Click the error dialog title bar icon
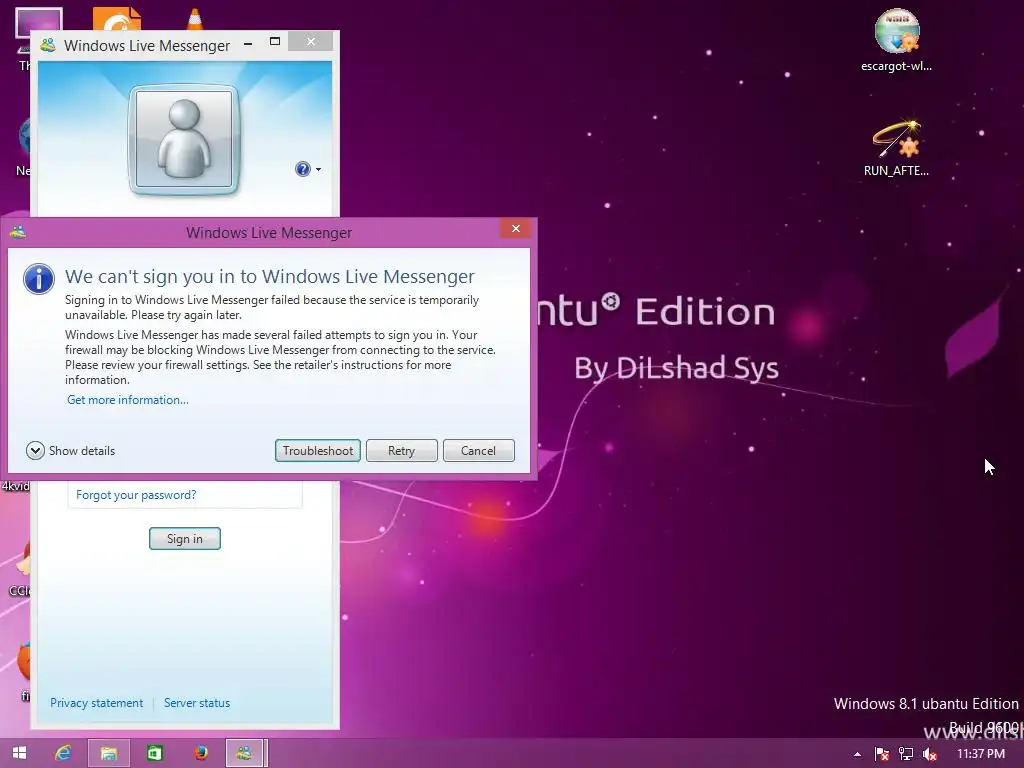 [x=18, y=232]
